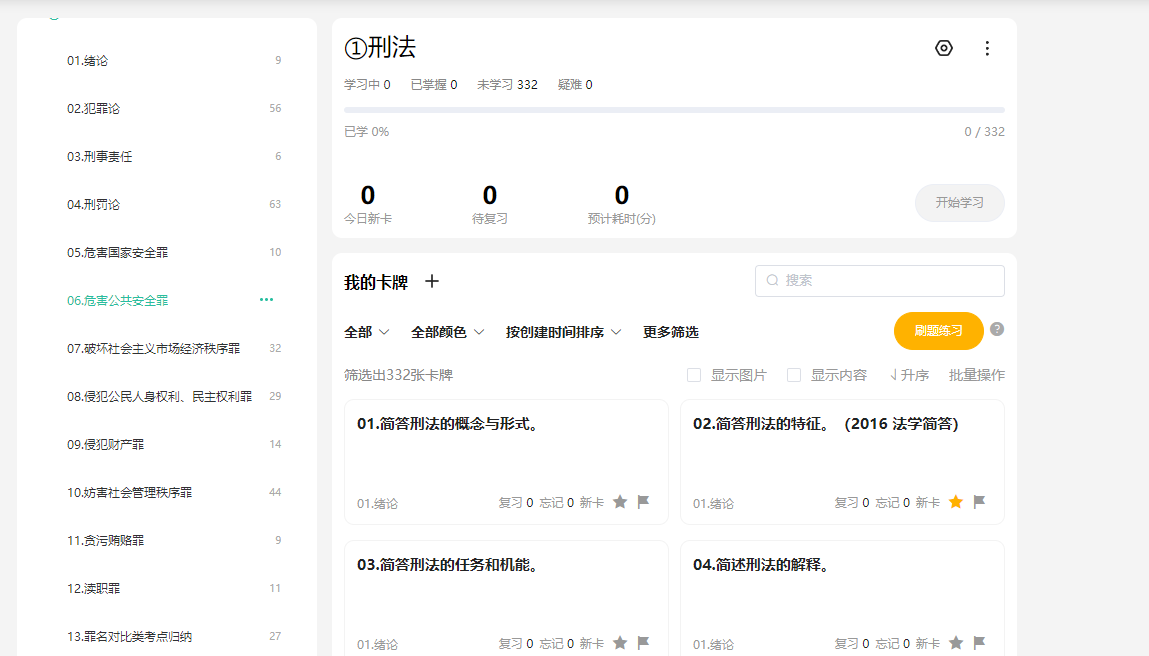Flag the card 03.简答刑法的任务和机能

(x=643, y=643)
